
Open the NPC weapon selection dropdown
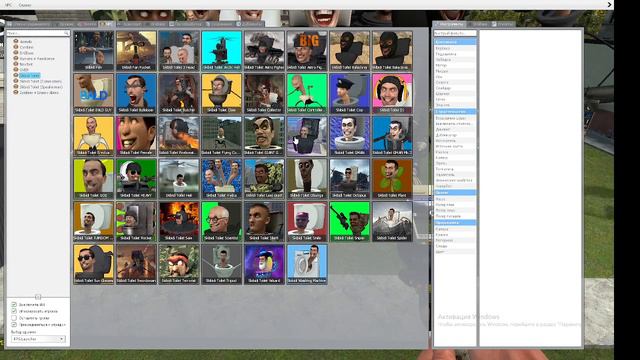(38, 339)
